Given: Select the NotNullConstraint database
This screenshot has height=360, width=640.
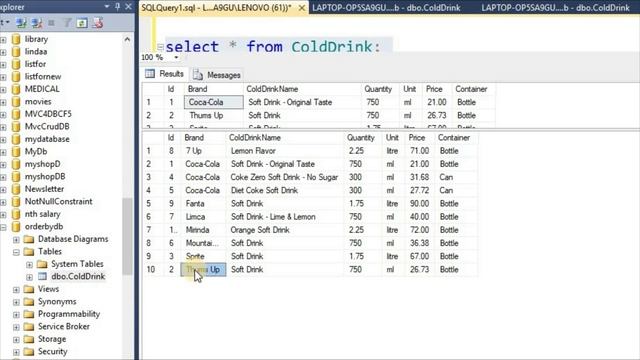Looking at the screenshot, I should 58,202.
